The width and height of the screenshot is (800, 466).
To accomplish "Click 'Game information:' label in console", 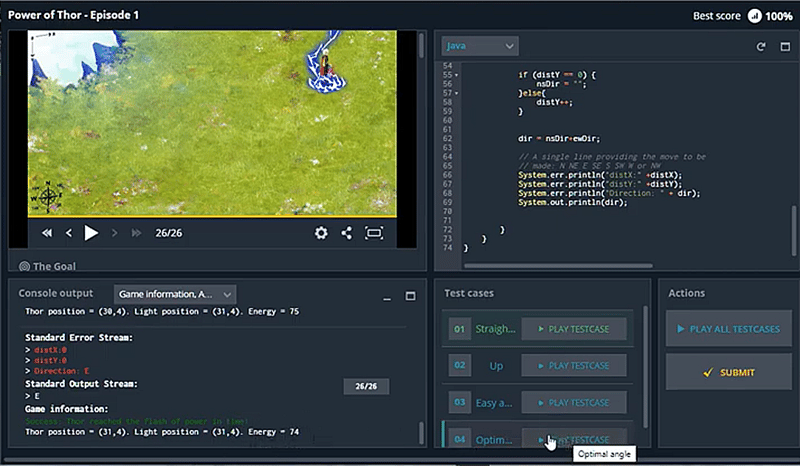I will (66, 409).
